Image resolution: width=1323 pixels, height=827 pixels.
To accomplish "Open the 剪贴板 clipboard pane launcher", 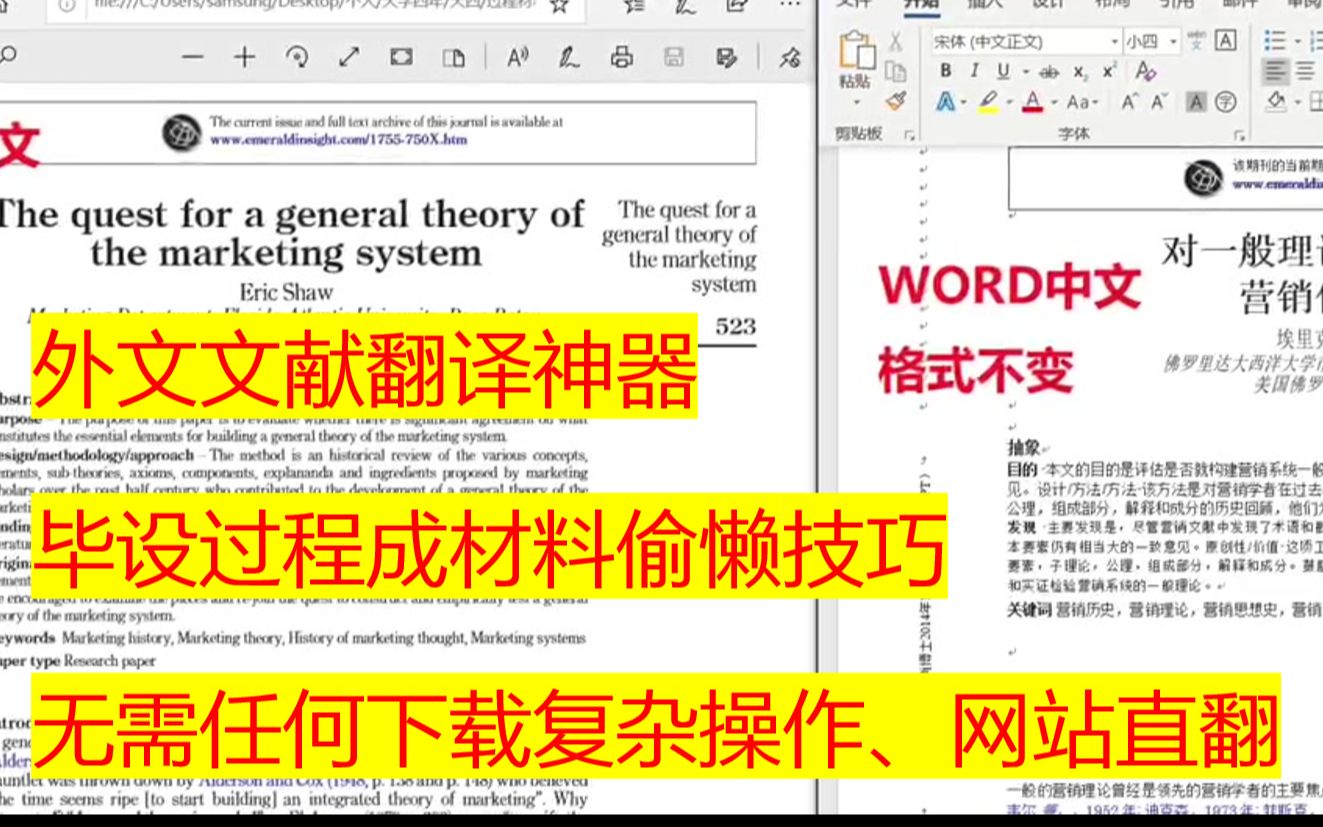I will click(x=909, y=135).
